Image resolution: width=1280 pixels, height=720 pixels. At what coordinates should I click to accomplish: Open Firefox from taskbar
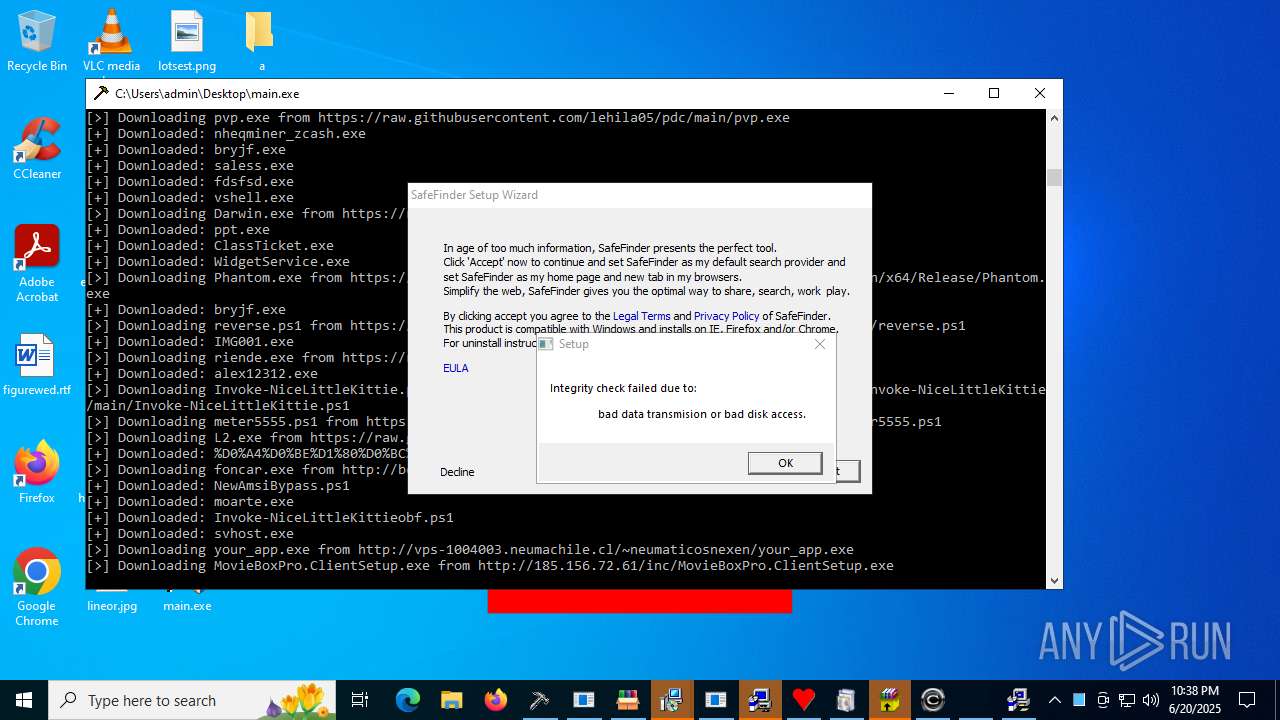[x=495, y=700]
